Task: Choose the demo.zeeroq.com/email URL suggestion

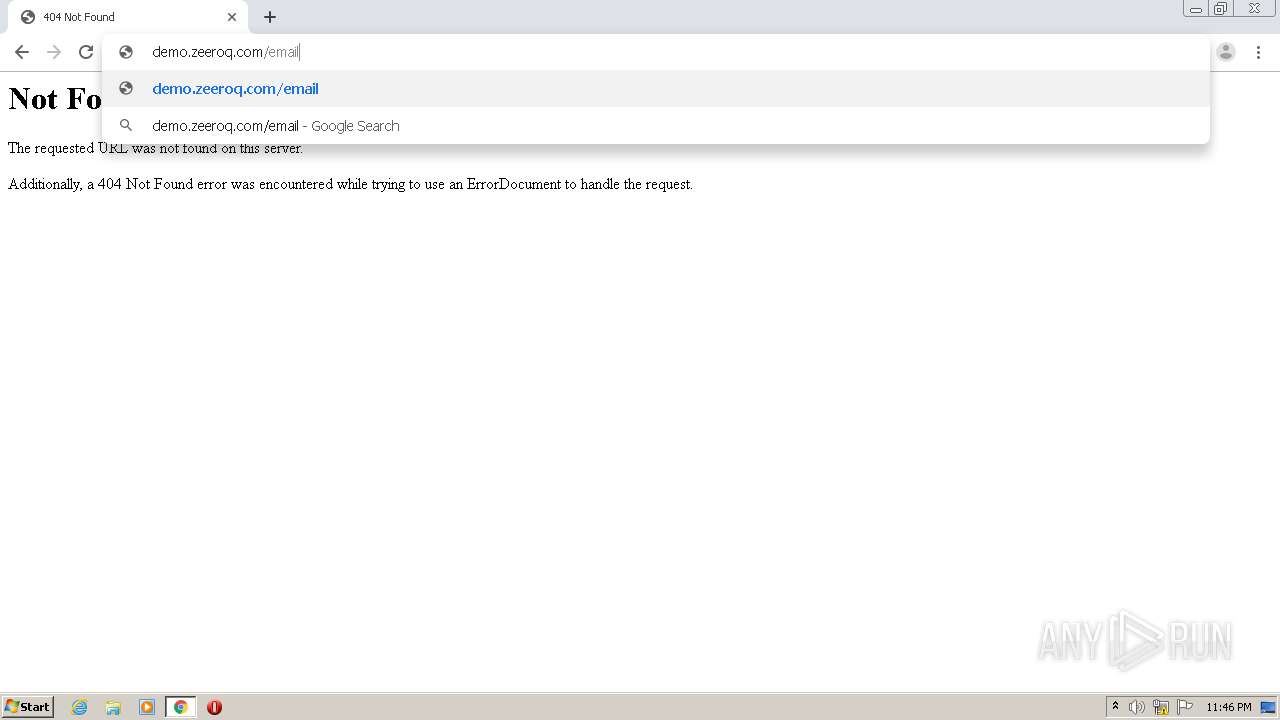Action: click(656, 89)
